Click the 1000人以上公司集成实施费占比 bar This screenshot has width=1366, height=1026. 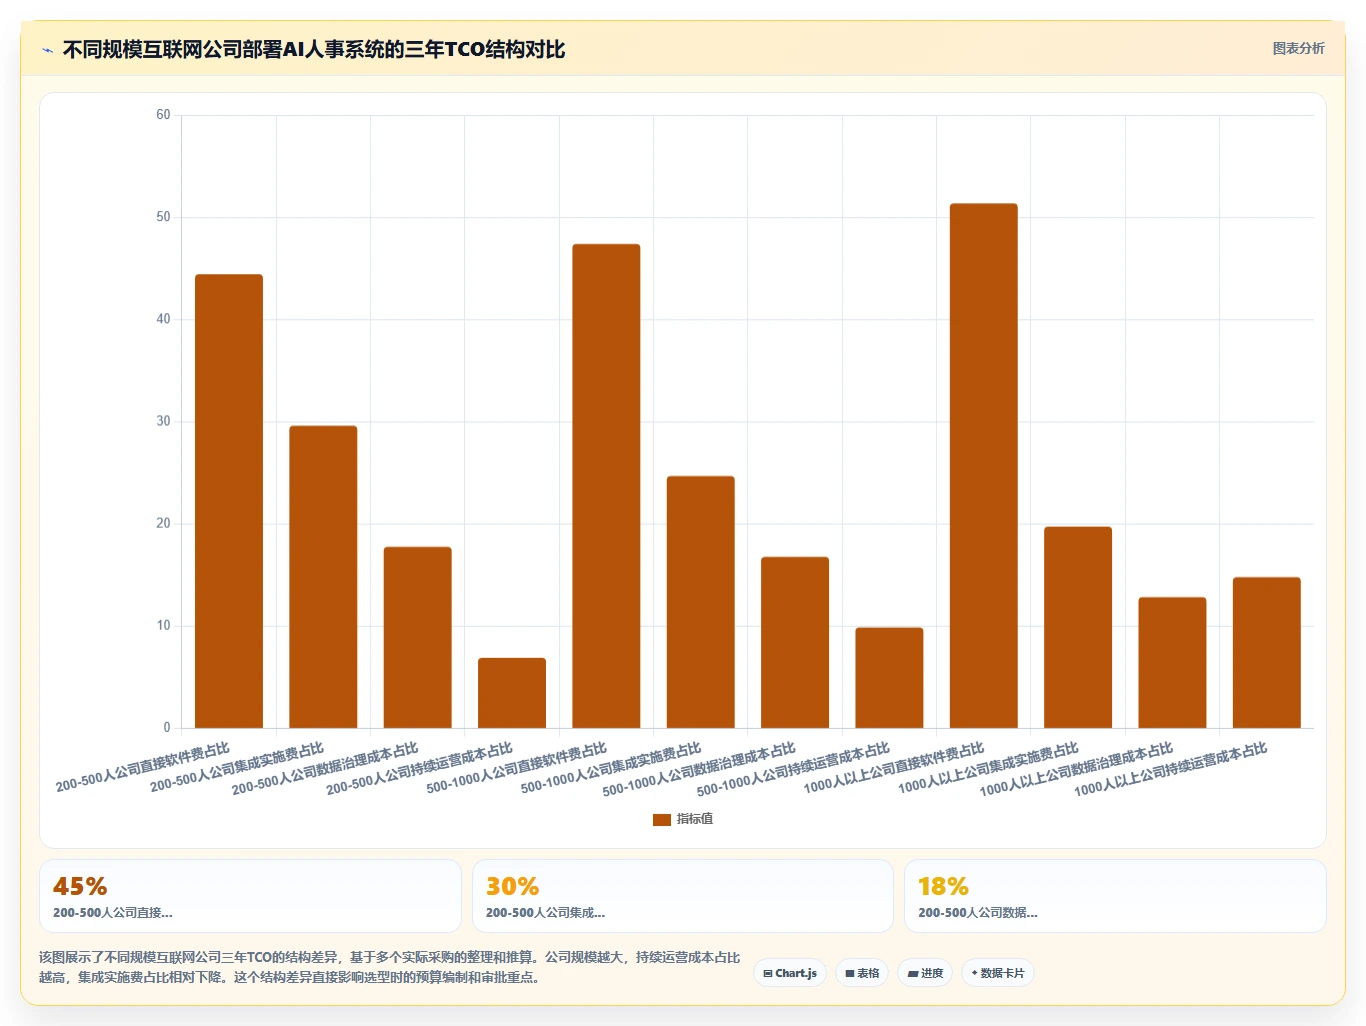pyautogui.click(x=1078, y=627)
